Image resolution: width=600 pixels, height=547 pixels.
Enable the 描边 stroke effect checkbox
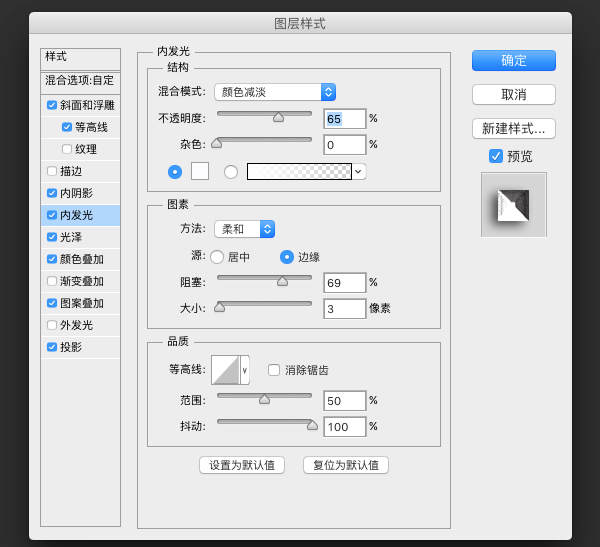tap(52, 171)
